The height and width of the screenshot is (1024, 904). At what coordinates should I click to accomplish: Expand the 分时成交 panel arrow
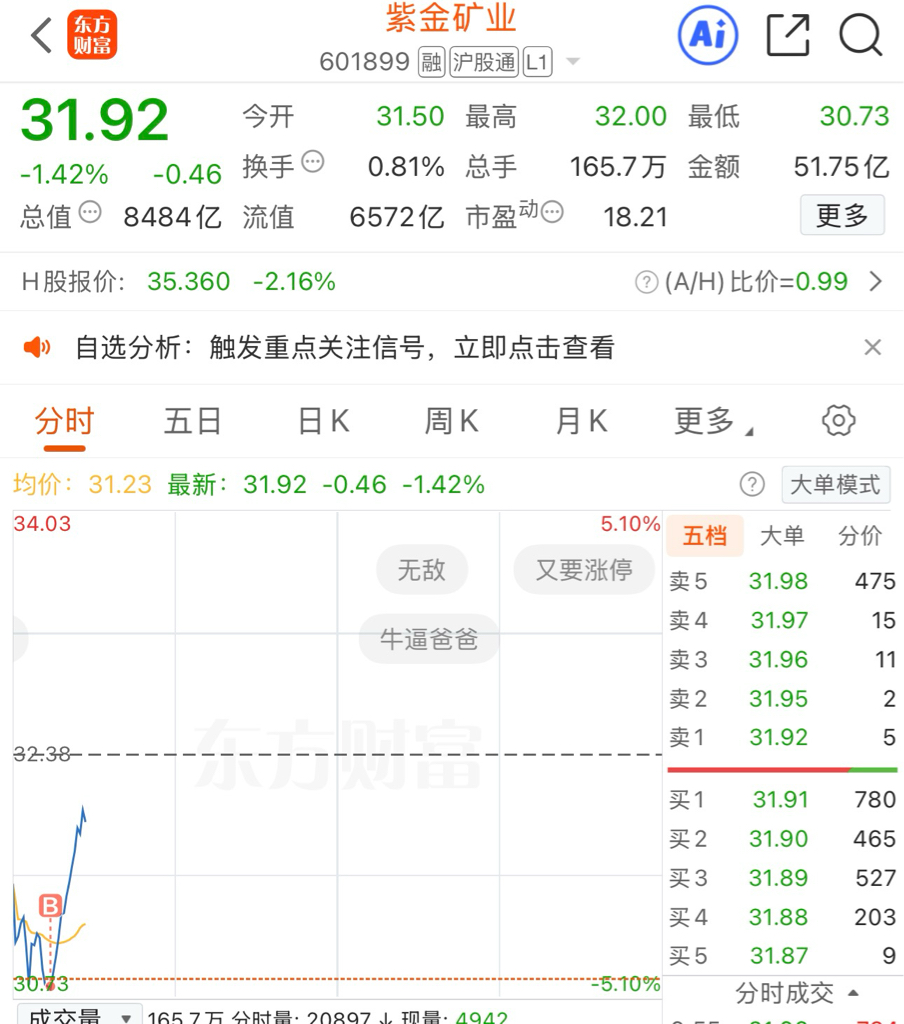coord(852,993)
